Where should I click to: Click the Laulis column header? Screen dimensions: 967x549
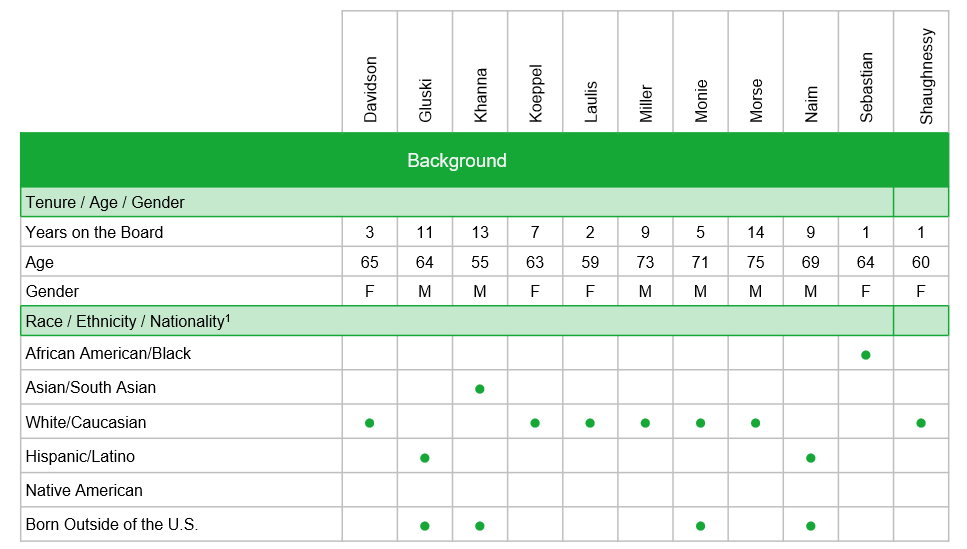tap(591, 102)
